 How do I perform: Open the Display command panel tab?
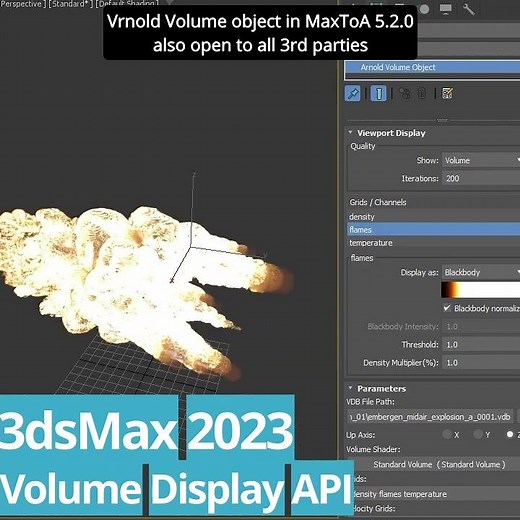pyautogui.click(x=446, y=9)
